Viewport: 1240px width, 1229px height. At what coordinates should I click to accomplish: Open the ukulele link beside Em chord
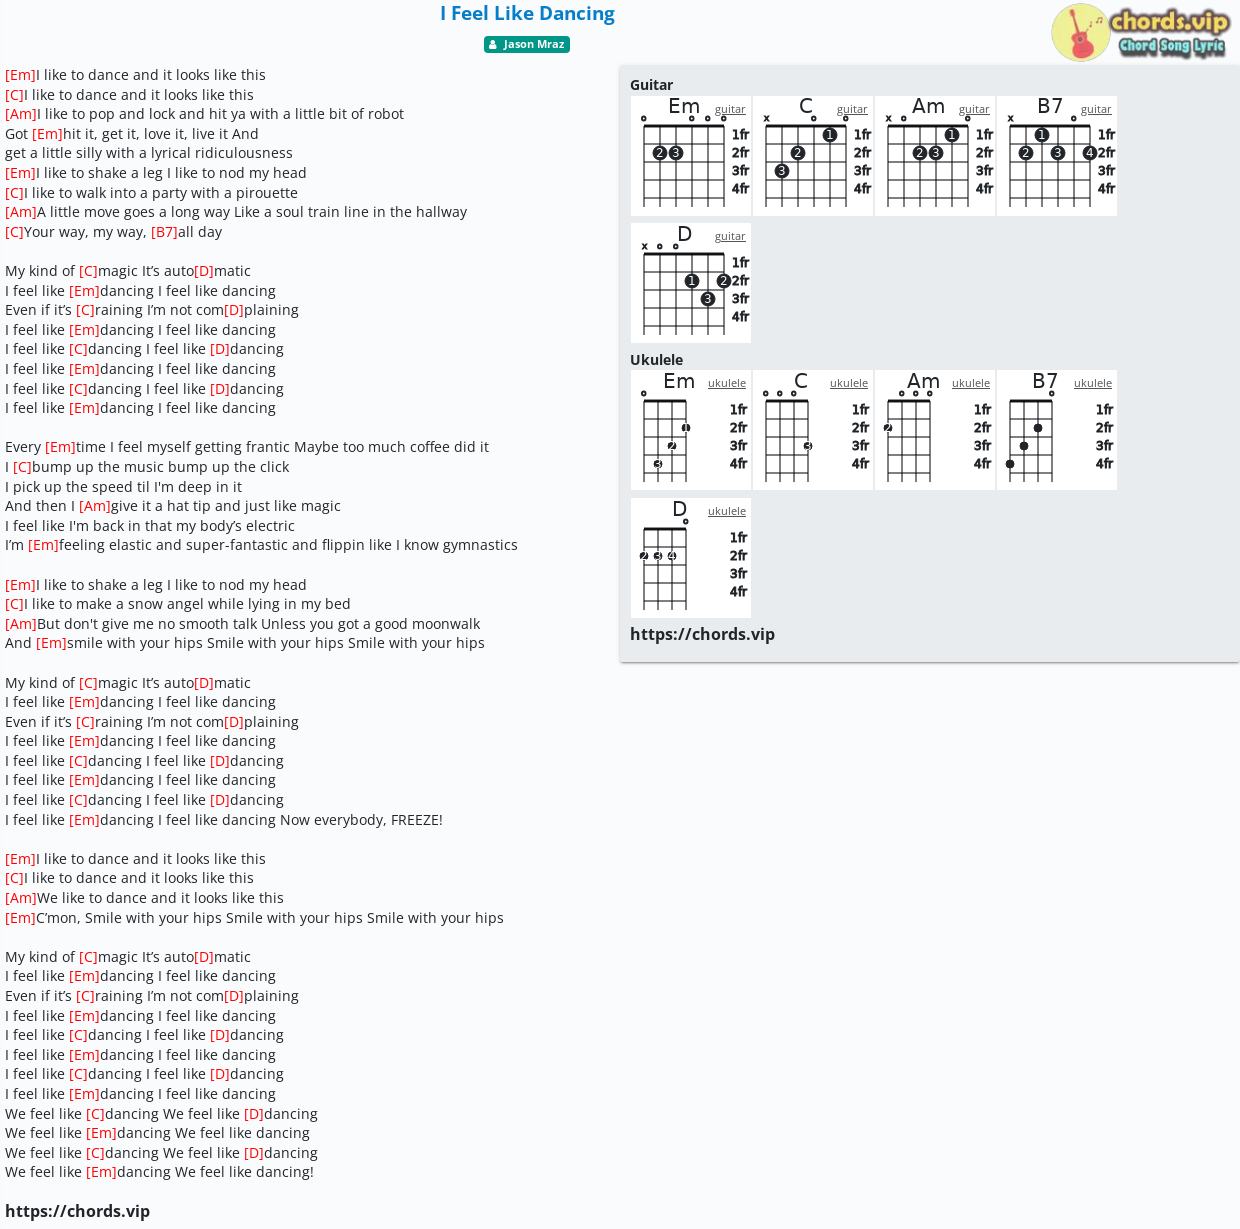[727, 383]
